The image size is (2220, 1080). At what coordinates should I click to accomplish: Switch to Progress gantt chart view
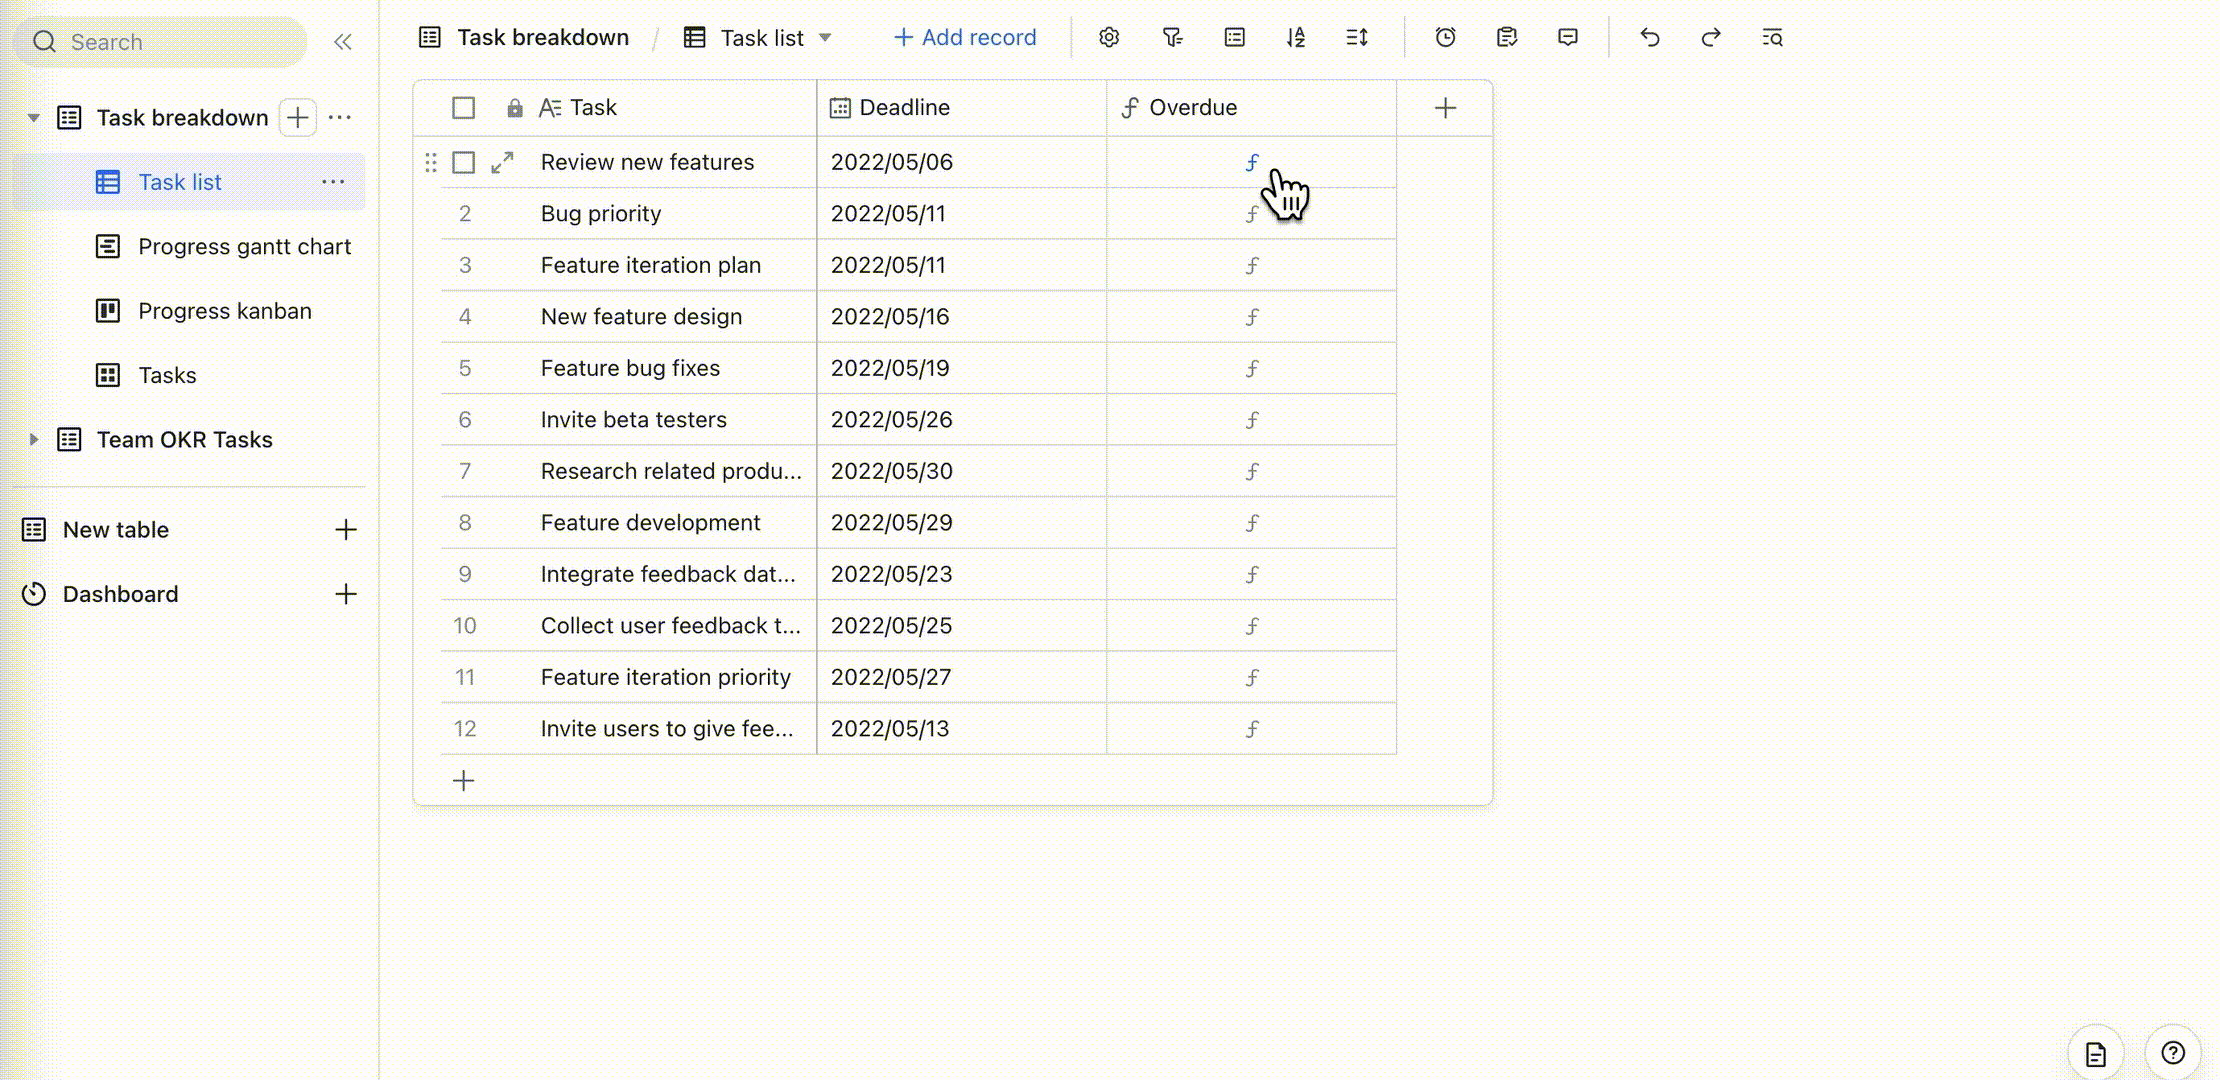pos(244,246)
